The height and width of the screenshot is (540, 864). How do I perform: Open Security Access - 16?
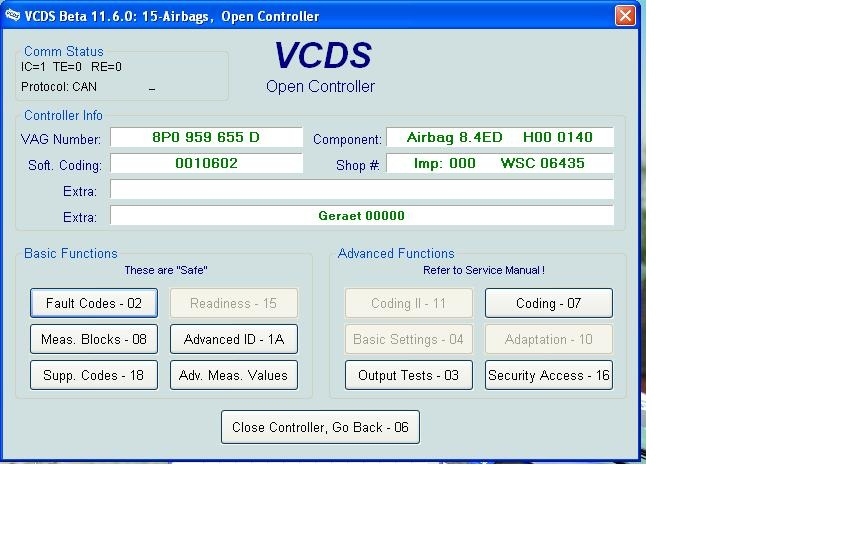coord(549,375)
